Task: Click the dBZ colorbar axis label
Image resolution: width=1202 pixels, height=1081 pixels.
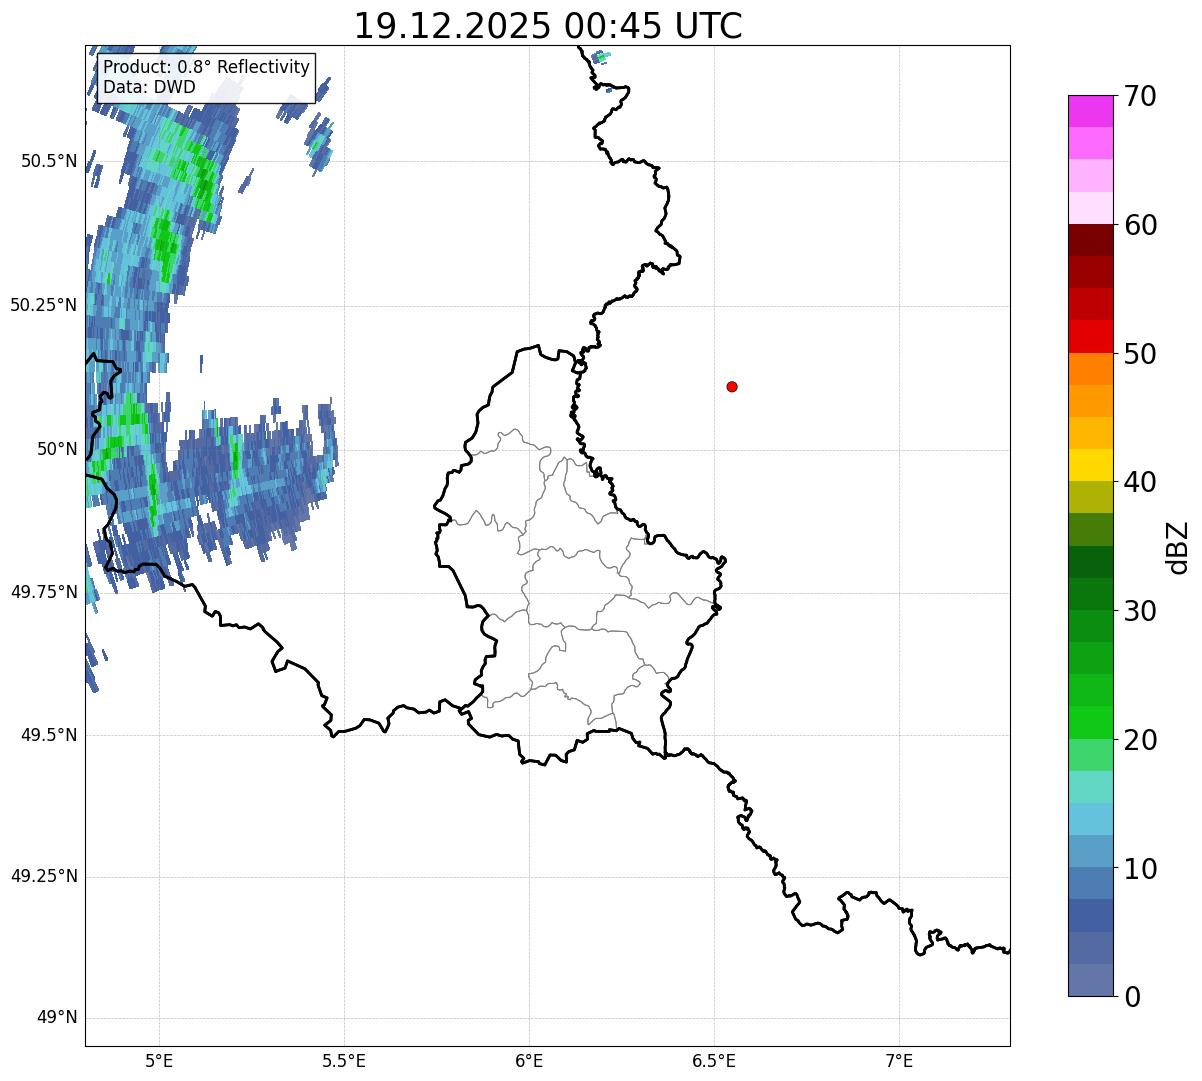Action: tap(1178, 547)
